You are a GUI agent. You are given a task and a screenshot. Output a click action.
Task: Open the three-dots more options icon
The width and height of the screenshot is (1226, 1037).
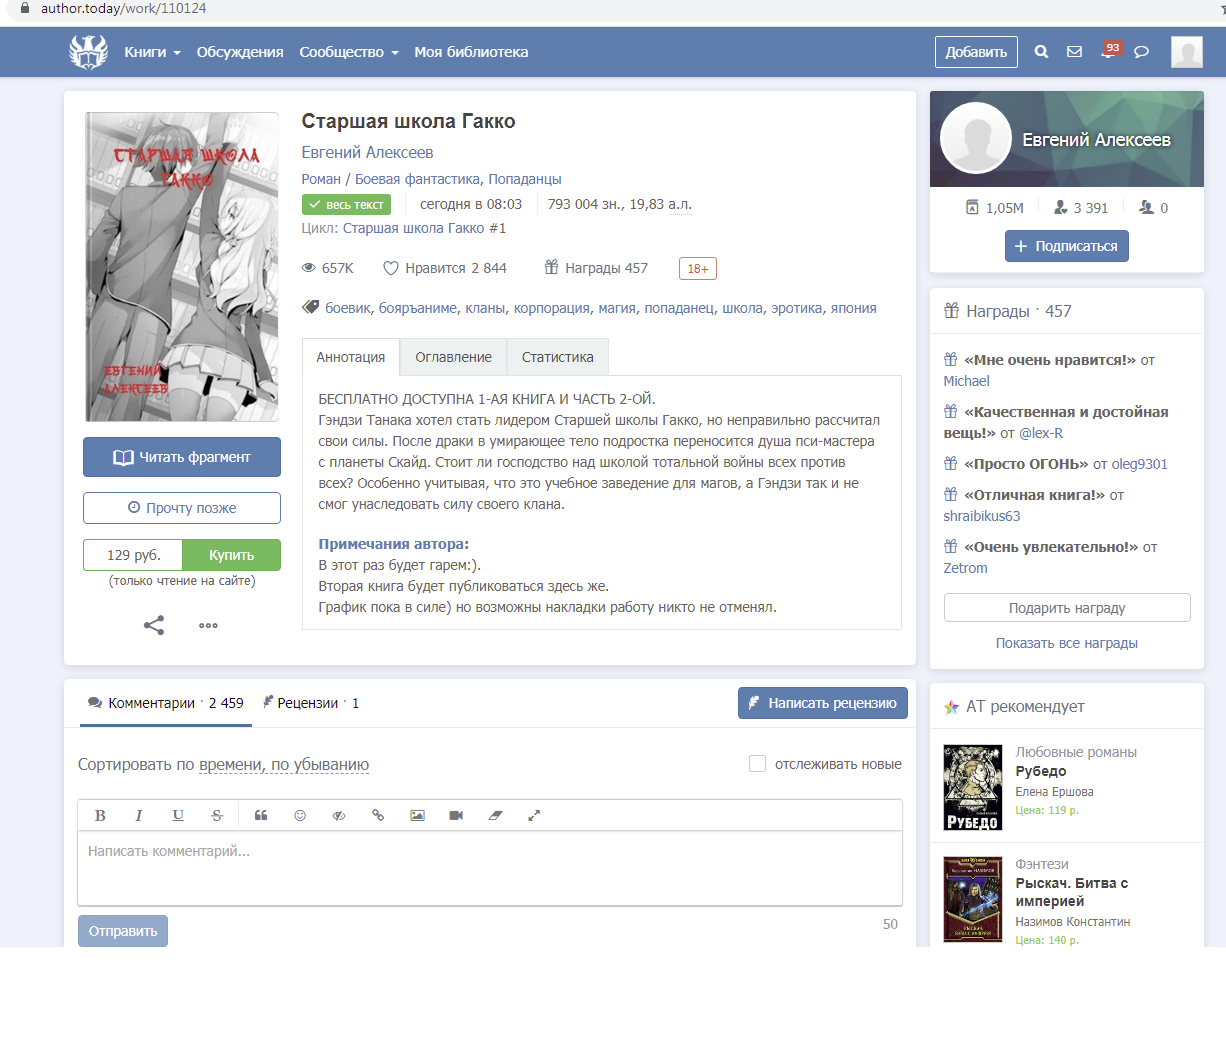pyautogui.click(x=208, y=626)
